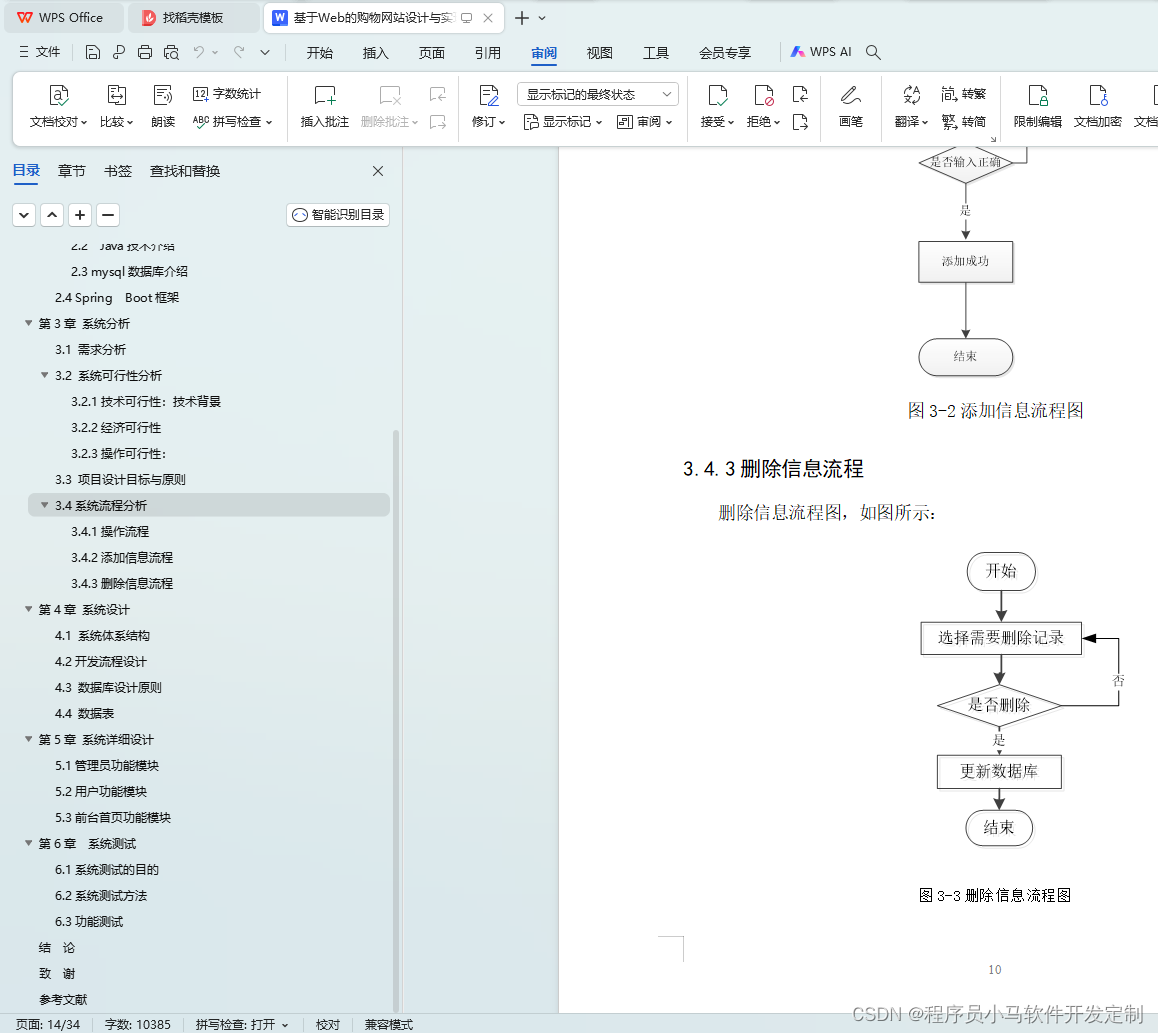Switch to the 视图 ribbon tab
This screenshot has height=1033, width=1158.
click(600, 52)
